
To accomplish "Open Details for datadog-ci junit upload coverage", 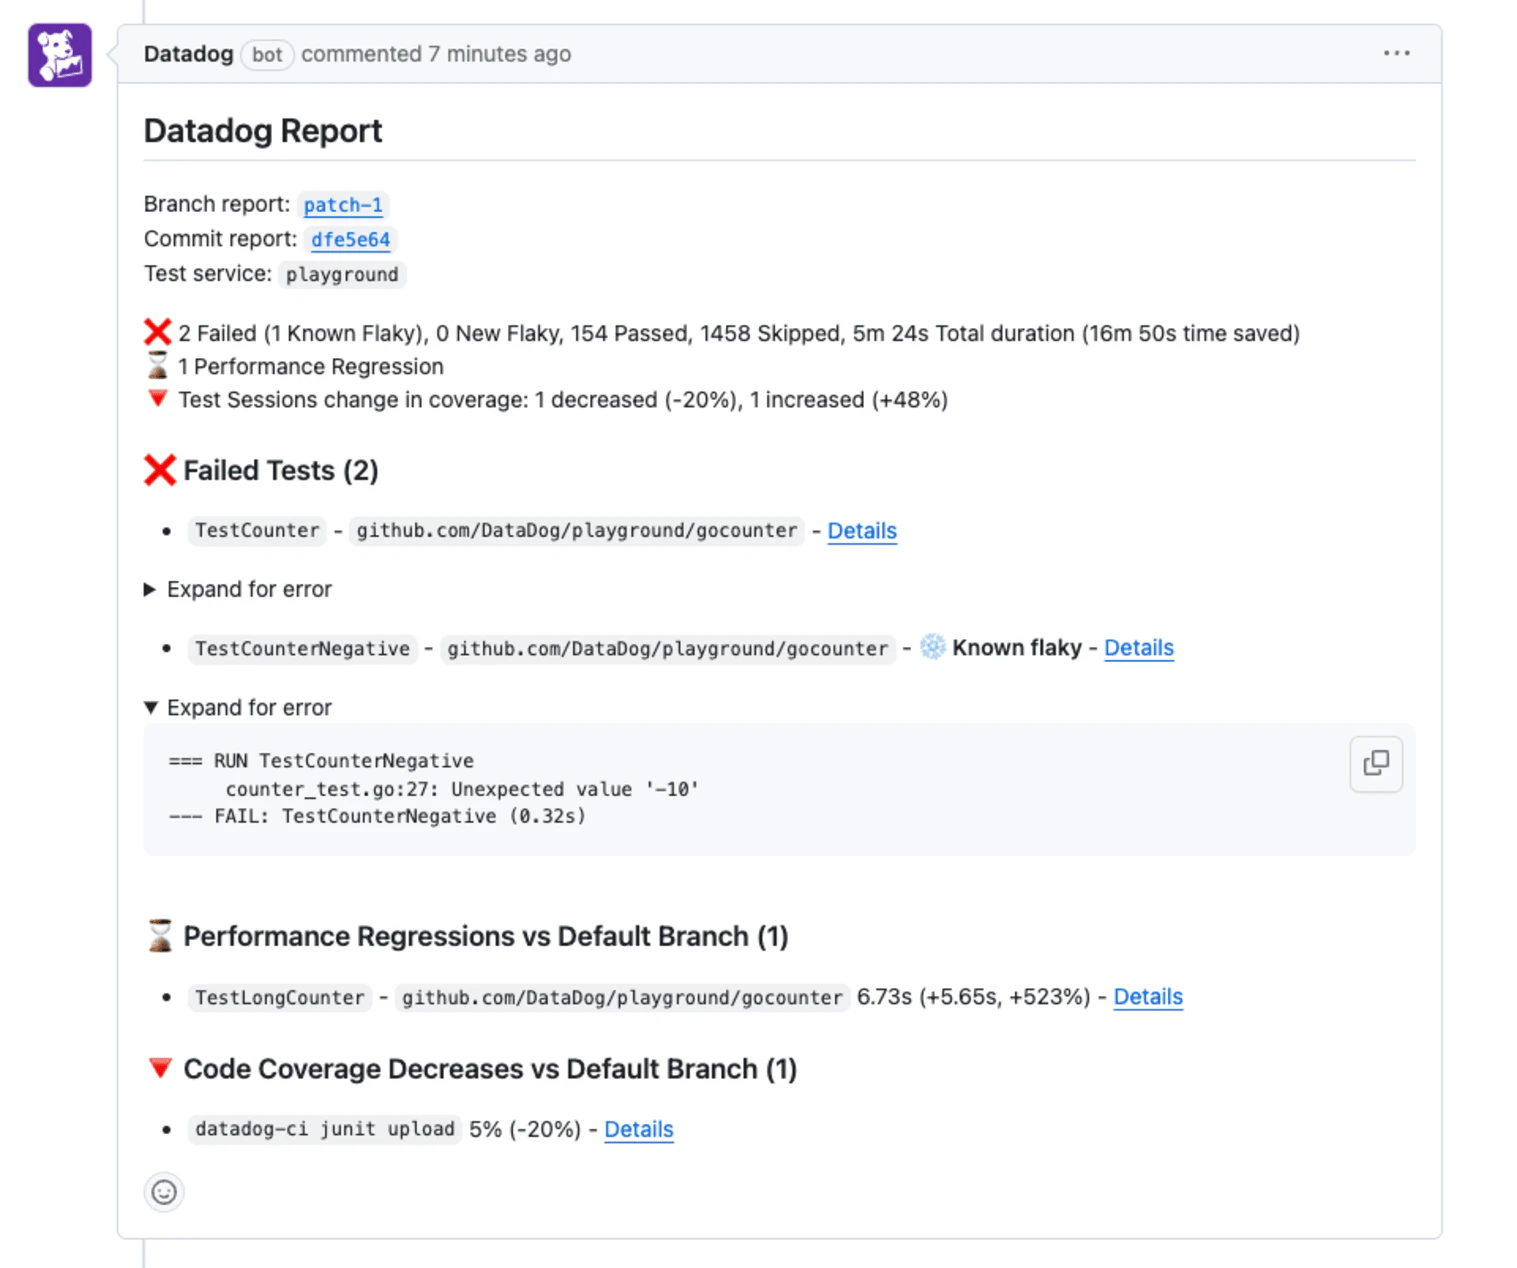I will point(639,1129).
